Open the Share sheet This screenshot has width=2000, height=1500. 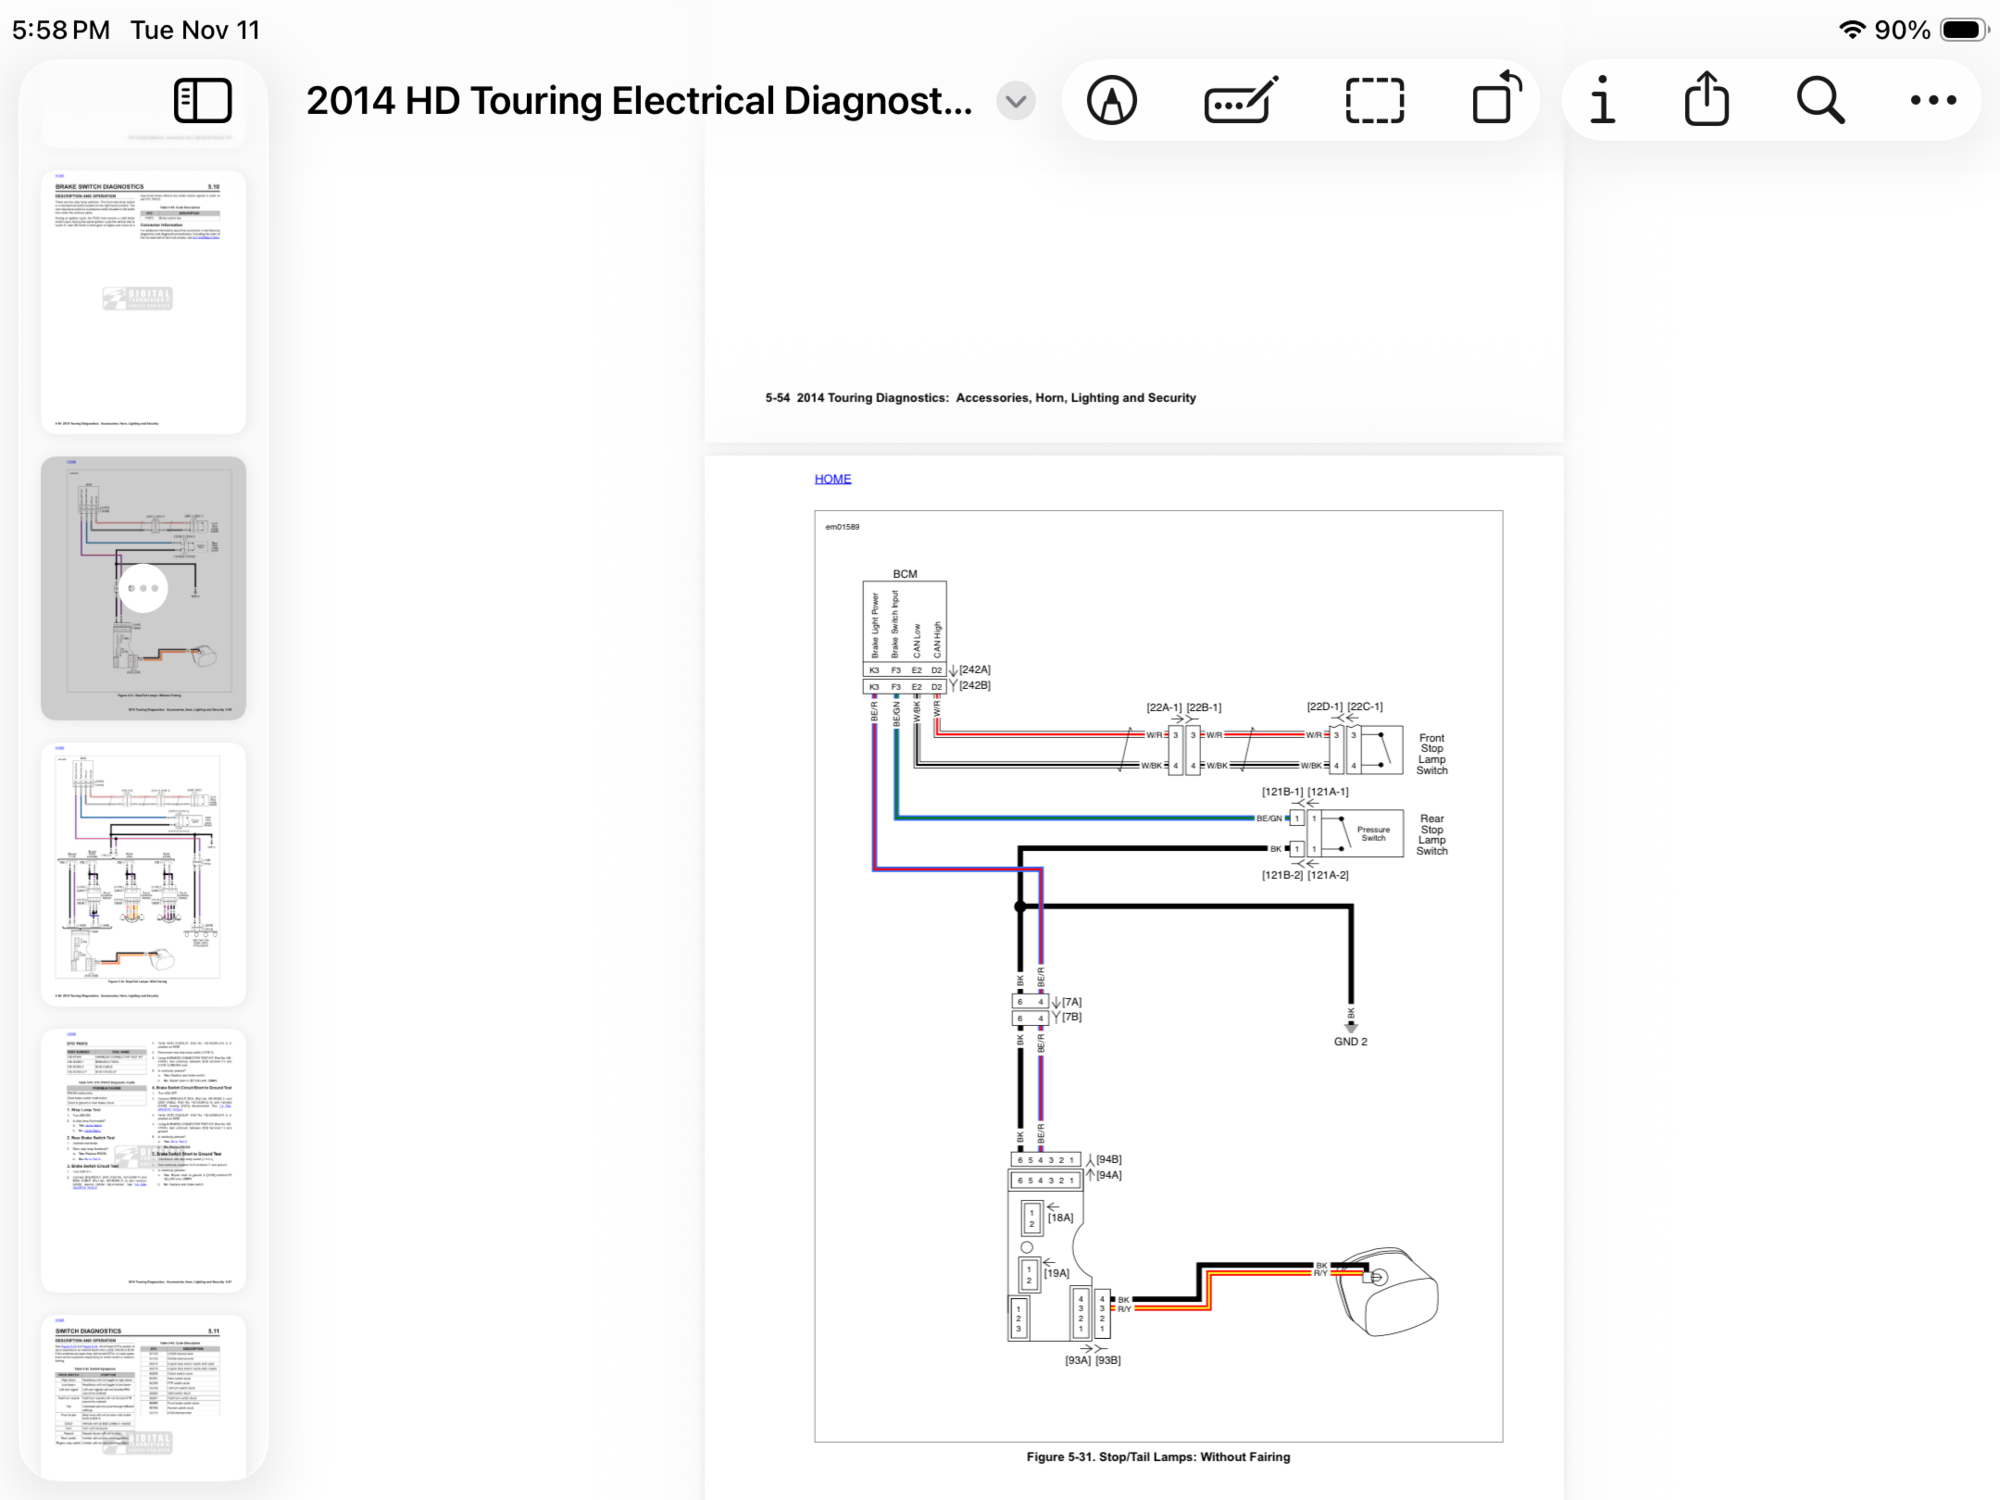(x=1706, y=99)
